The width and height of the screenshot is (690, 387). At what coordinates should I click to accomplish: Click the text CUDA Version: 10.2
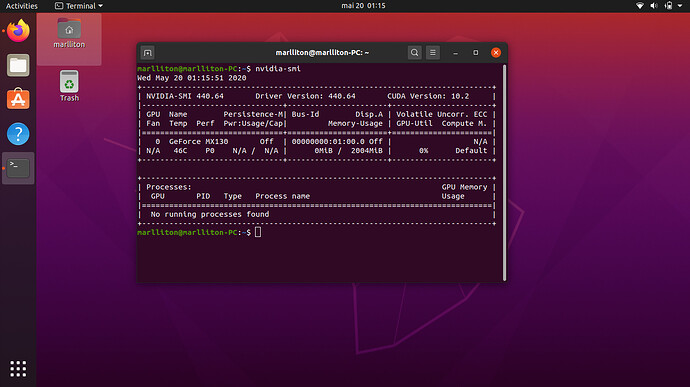tap(428, 96)
